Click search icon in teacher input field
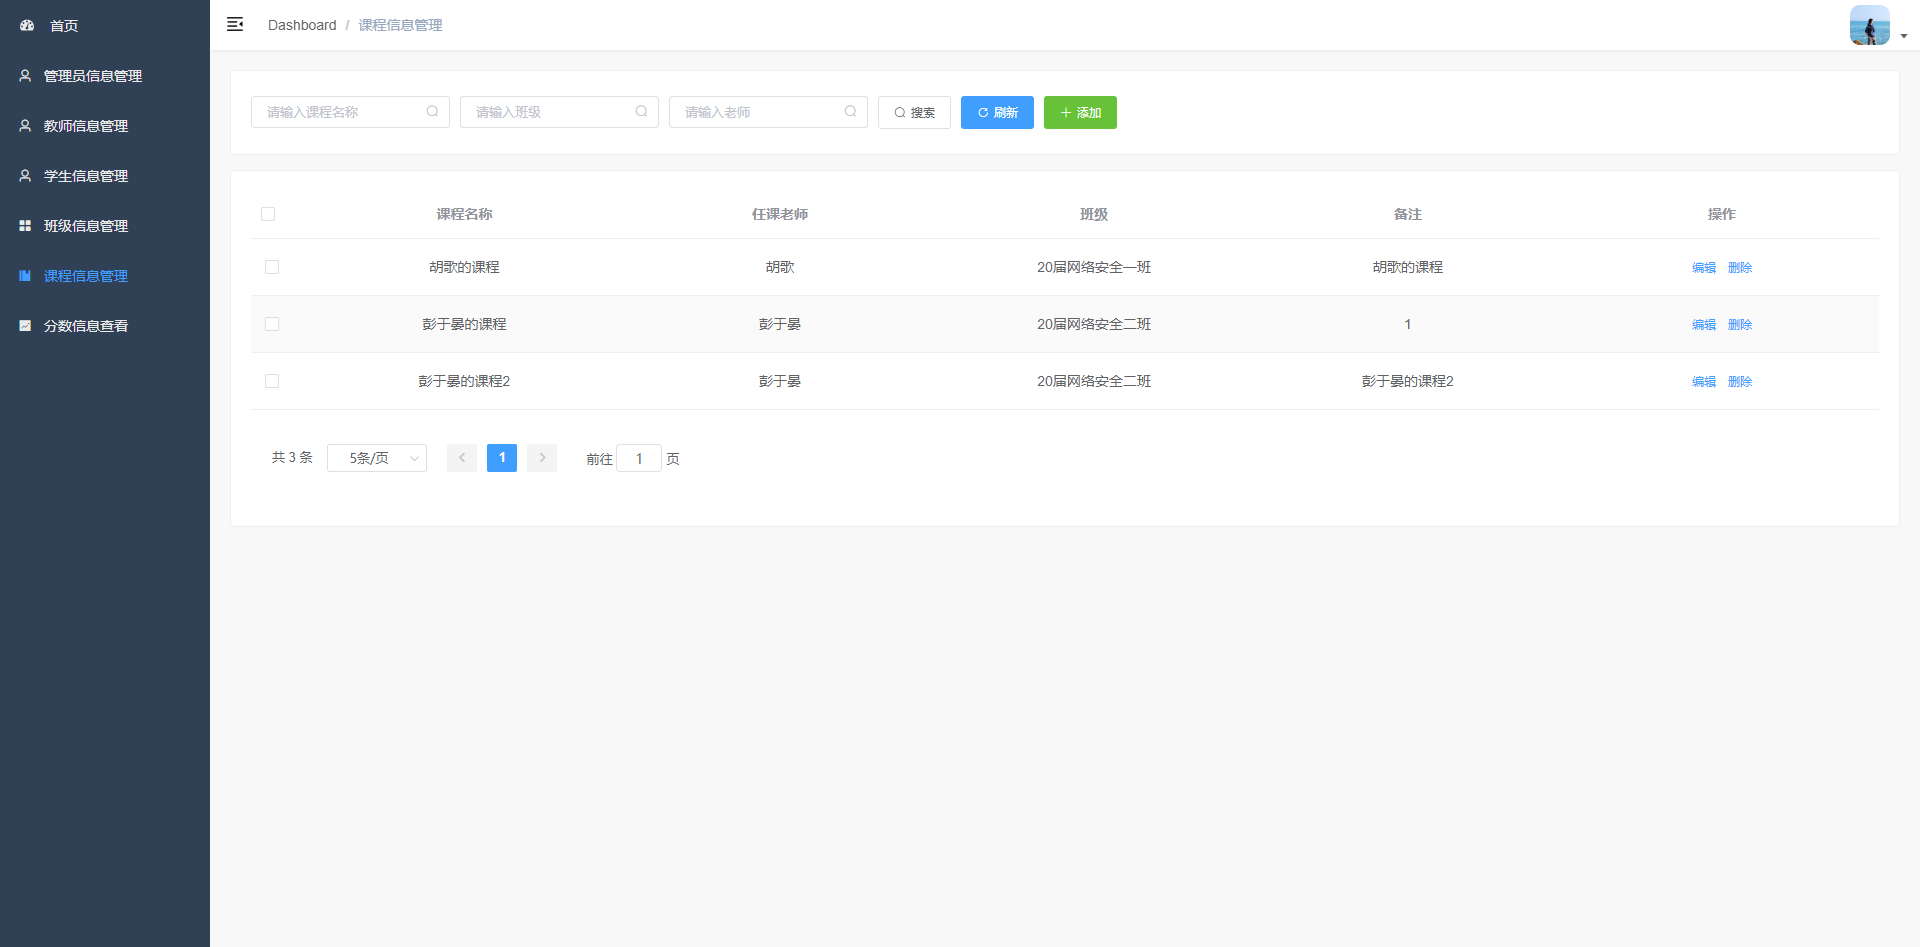Viewport: 1920px width, 947px height. (x=850, y=112)
